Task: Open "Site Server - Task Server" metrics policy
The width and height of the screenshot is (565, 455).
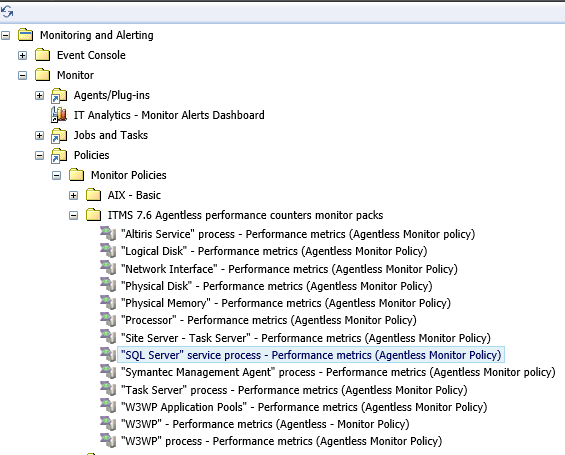Action: point(306,338)
